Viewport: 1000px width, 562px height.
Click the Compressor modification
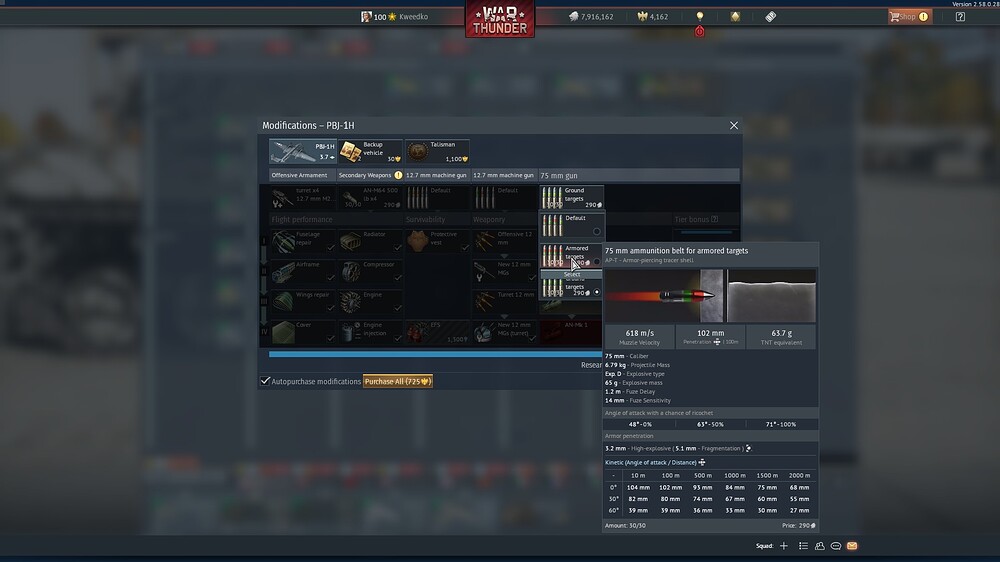click(371, 272)
